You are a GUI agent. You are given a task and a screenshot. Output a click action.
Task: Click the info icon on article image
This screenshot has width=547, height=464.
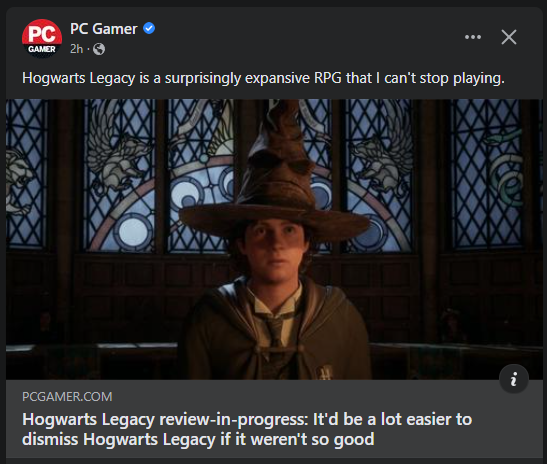pos(514,379)
